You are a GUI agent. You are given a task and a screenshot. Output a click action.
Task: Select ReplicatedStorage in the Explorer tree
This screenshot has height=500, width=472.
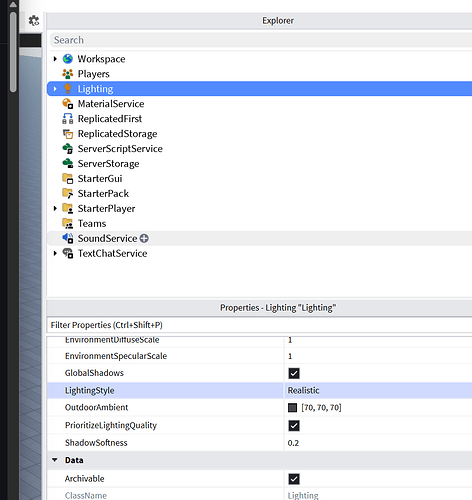(117, 134)
